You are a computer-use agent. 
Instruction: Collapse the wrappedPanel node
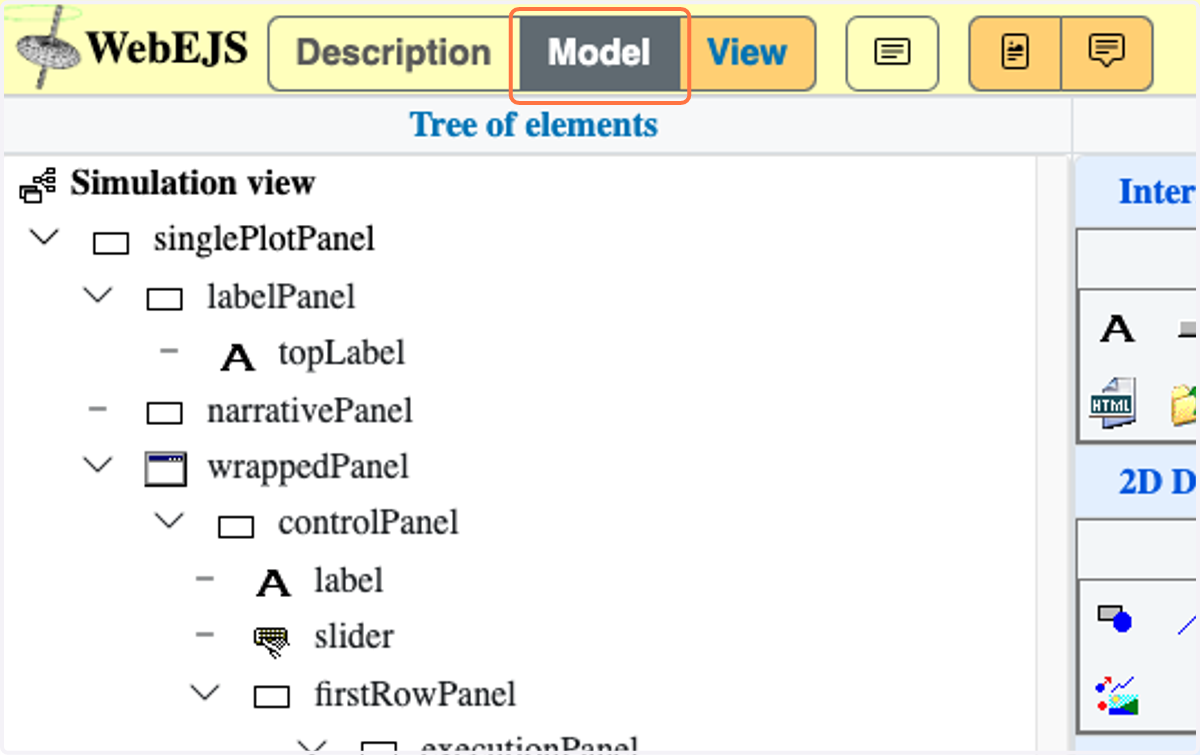click(x=98, y=464)
